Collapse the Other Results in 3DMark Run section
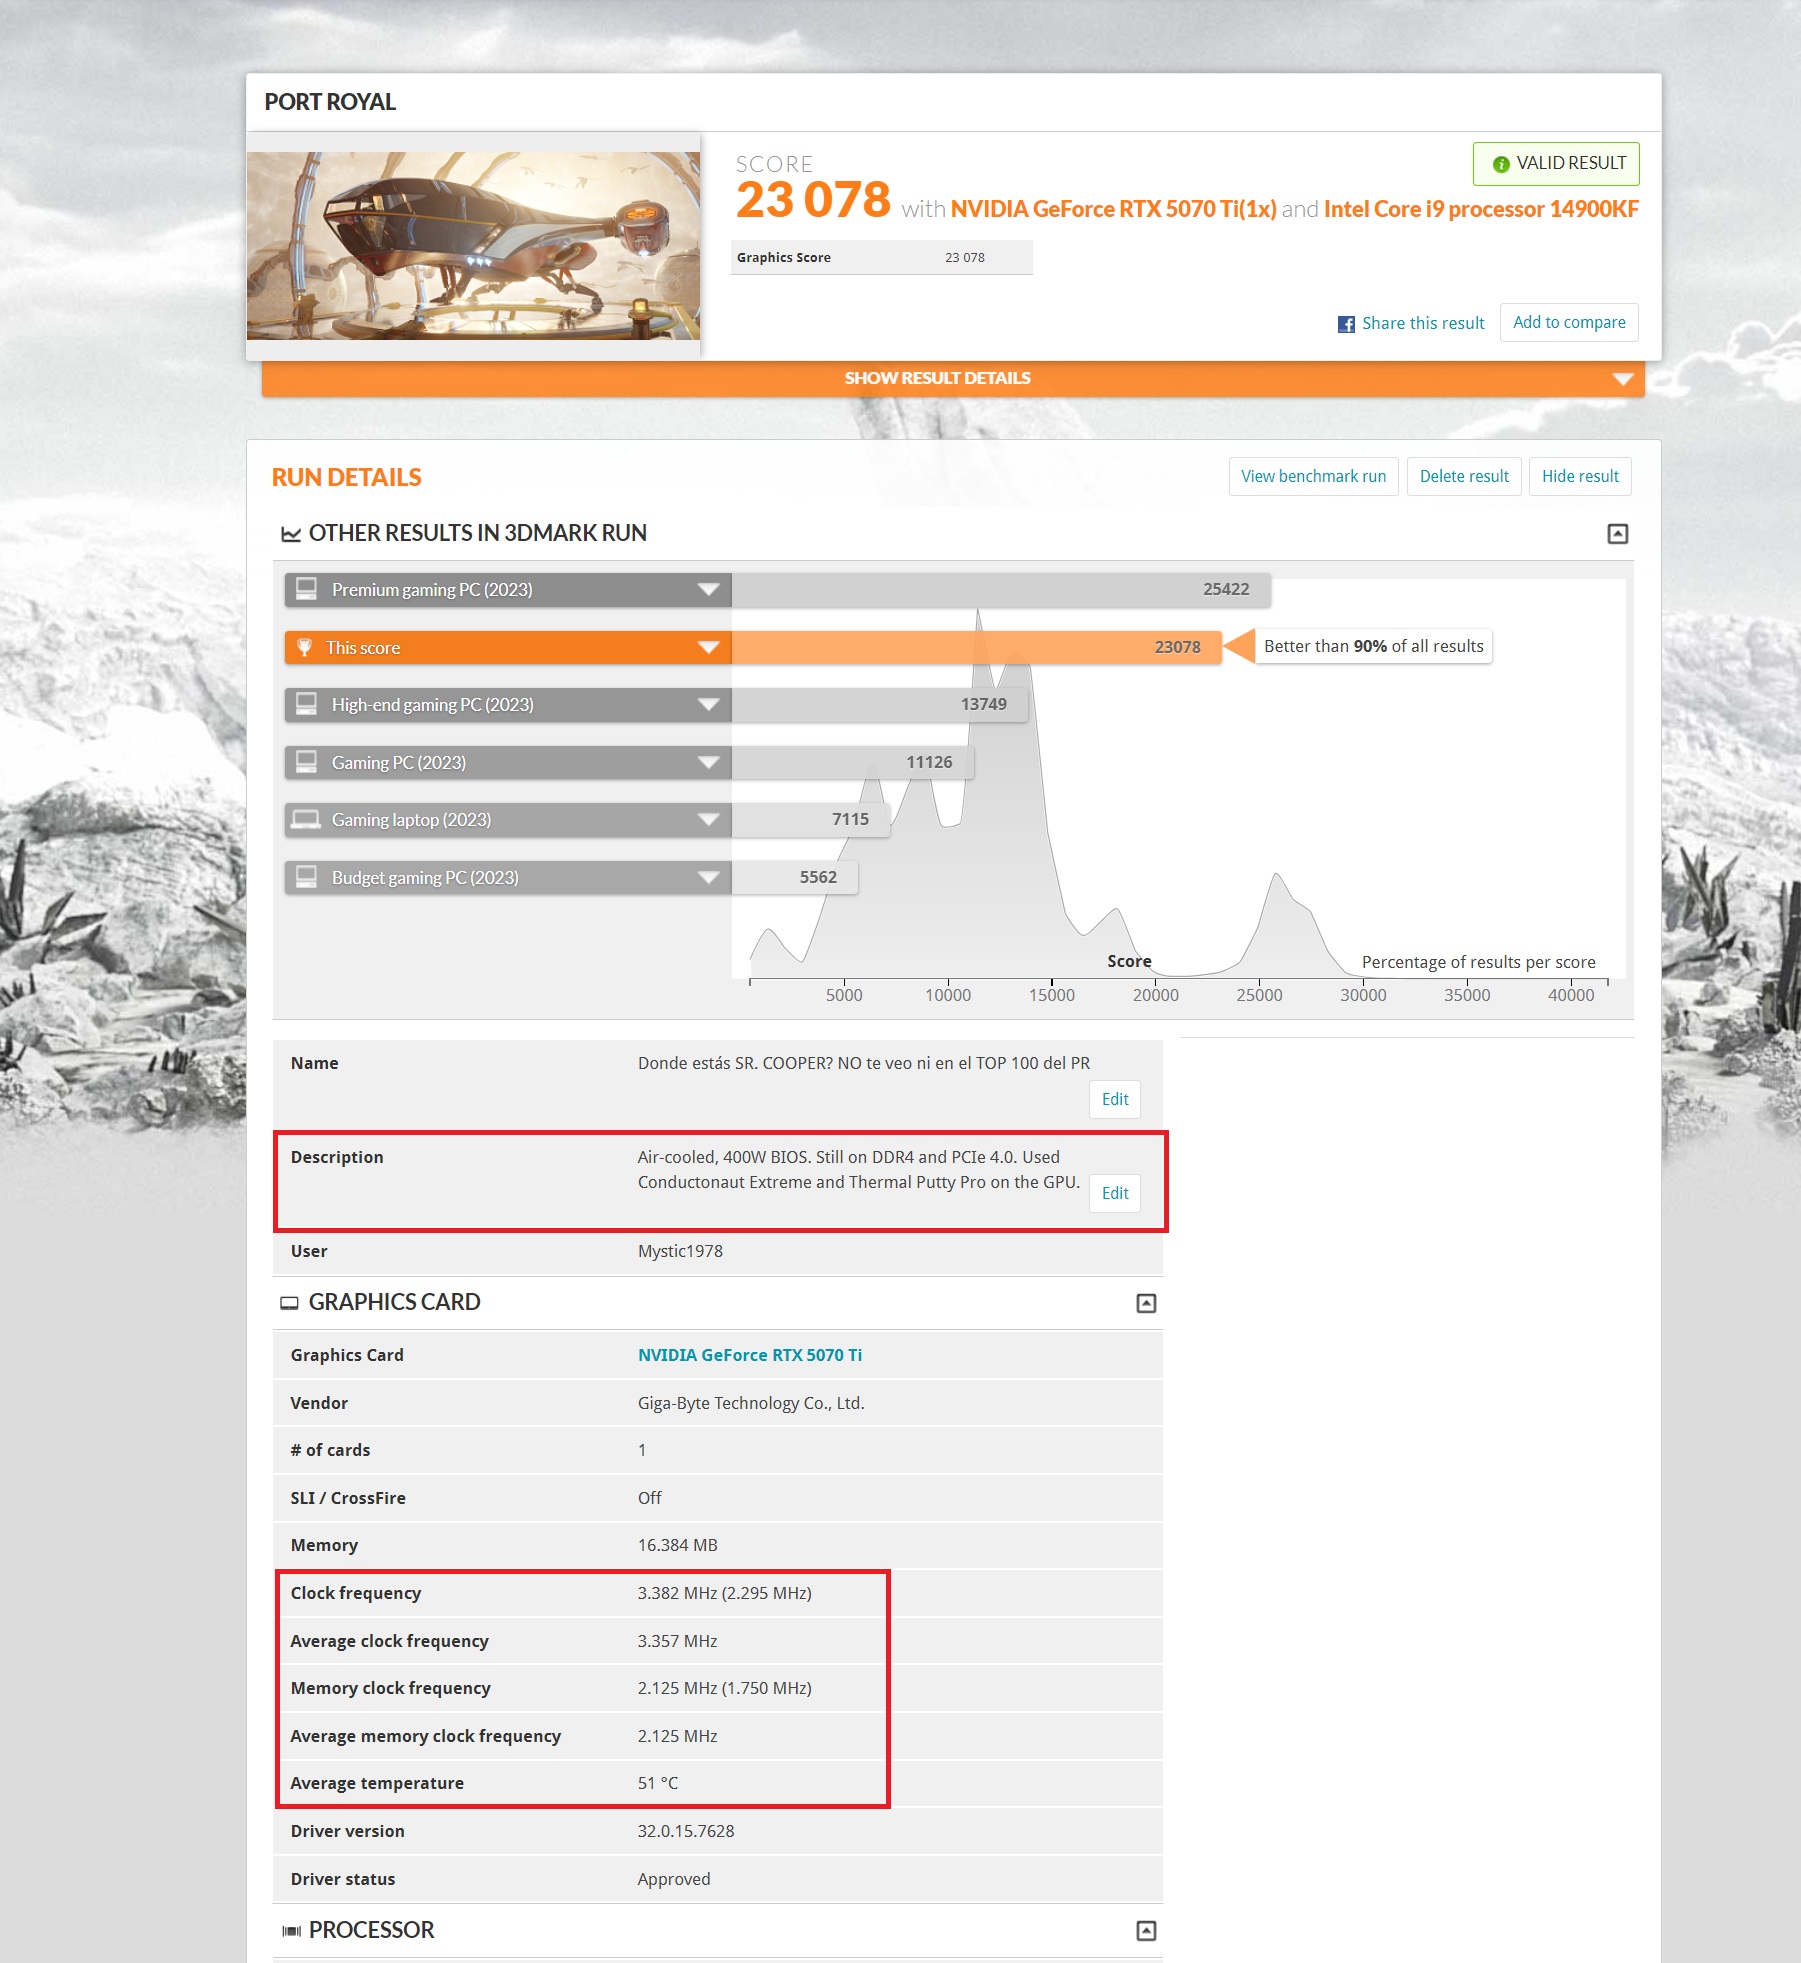This screenshot has height=1963, width=1801. (1617, 534)
